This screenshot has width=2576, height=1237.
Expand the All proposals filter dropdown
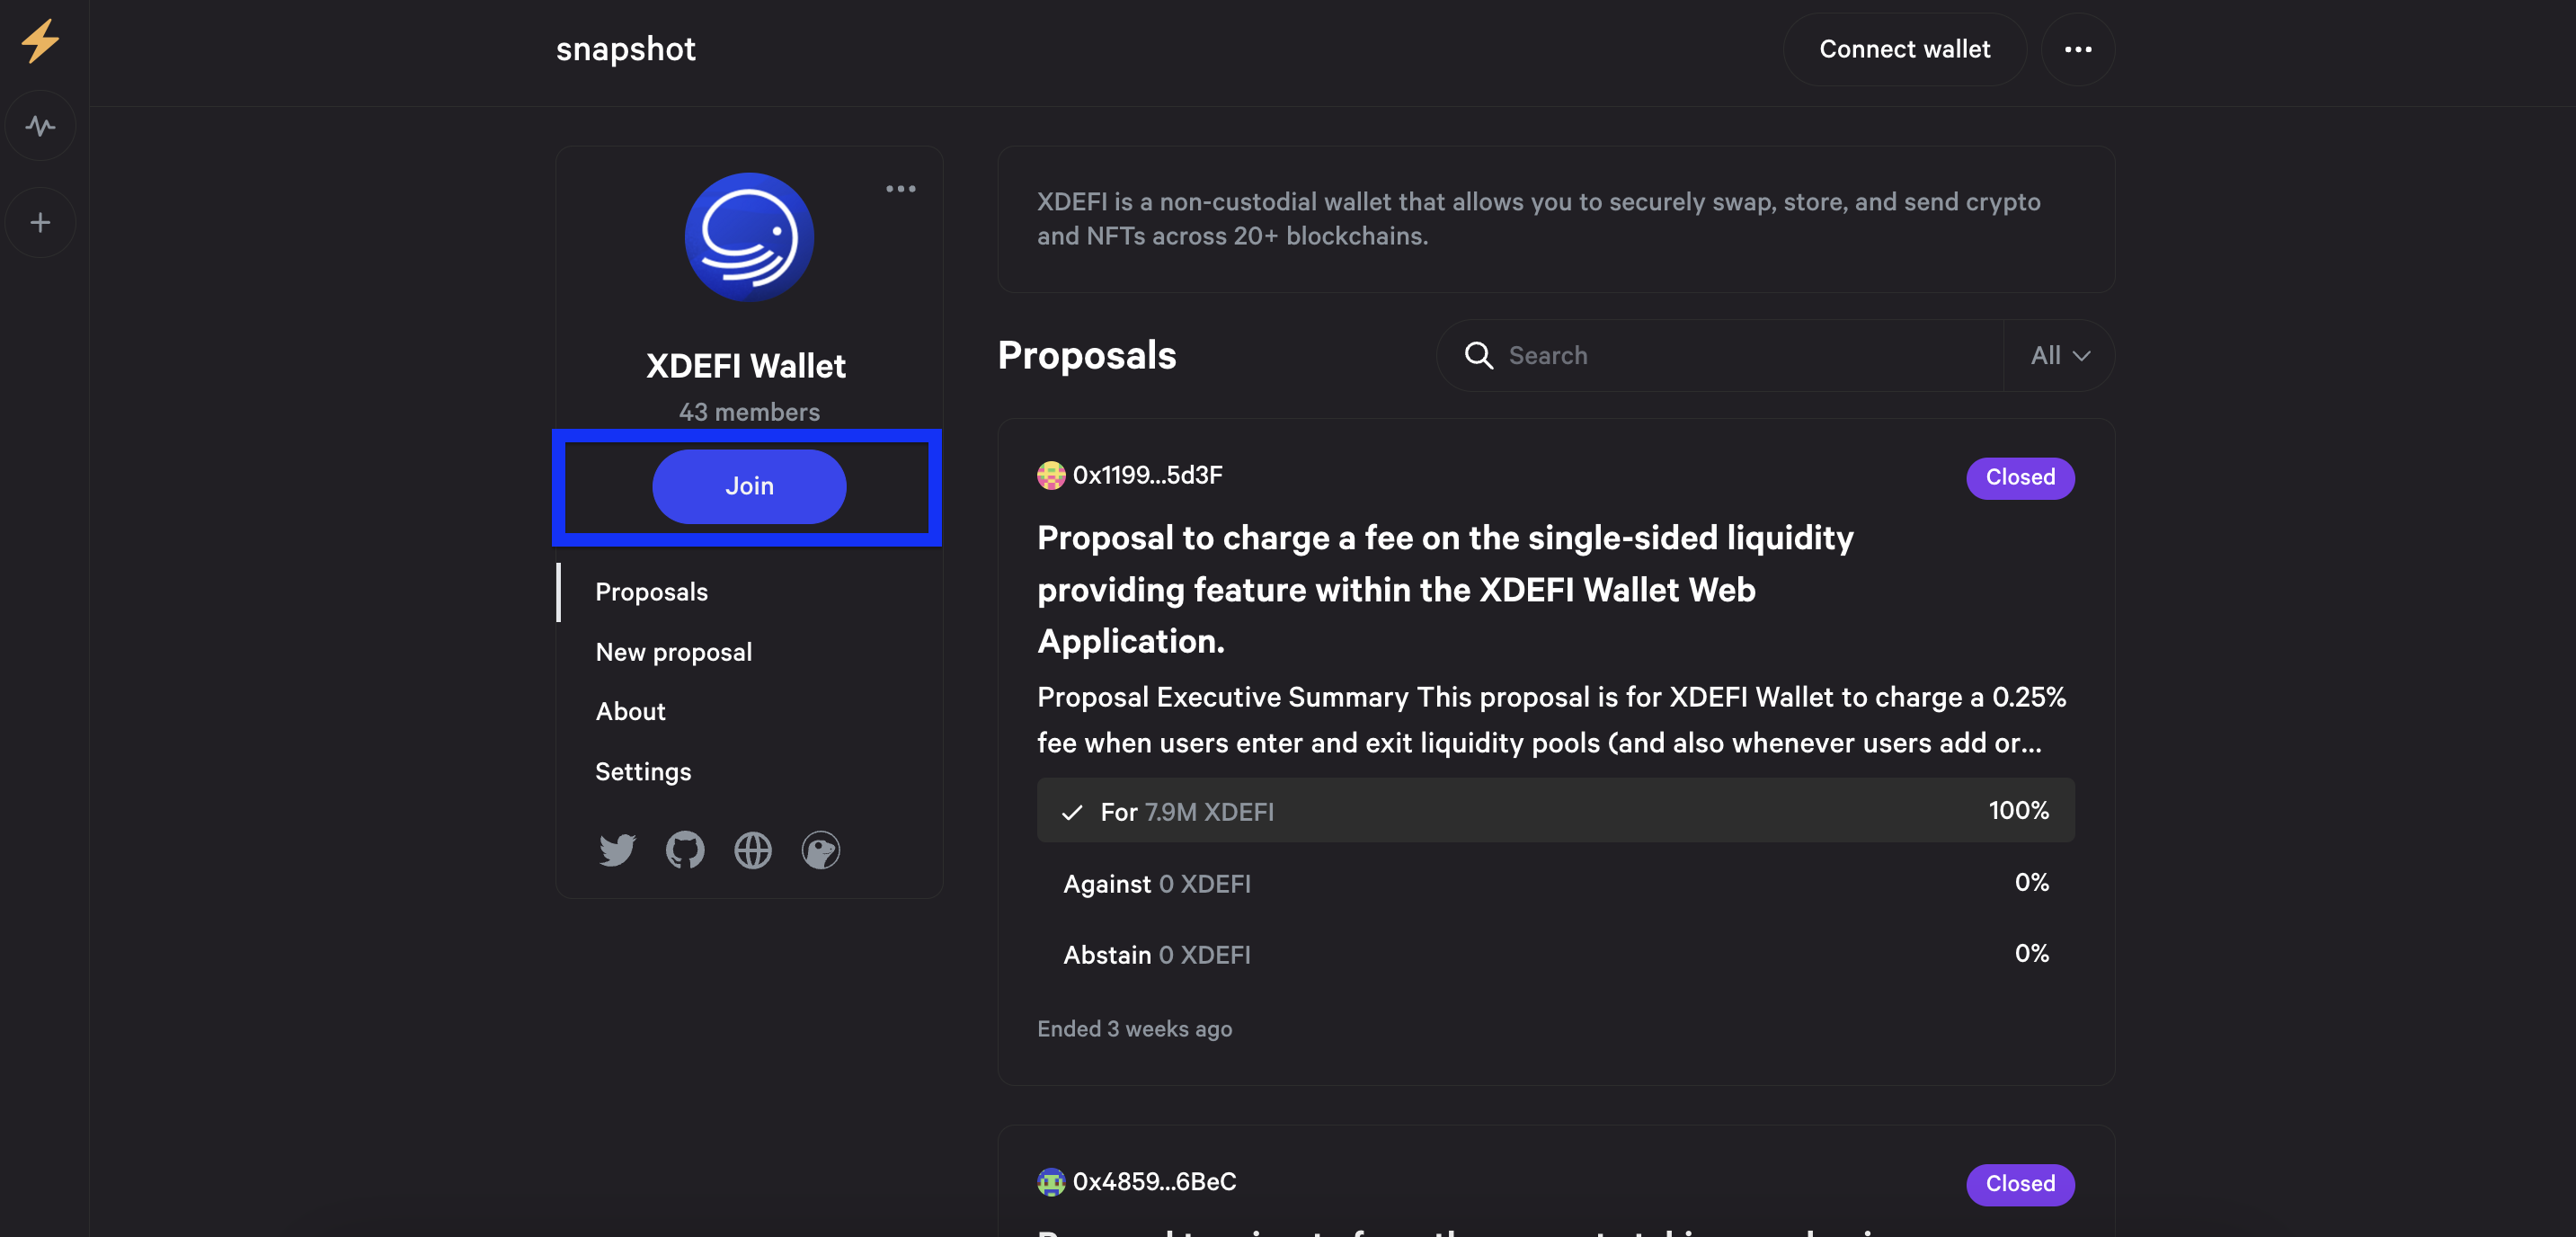(2059, 355)
